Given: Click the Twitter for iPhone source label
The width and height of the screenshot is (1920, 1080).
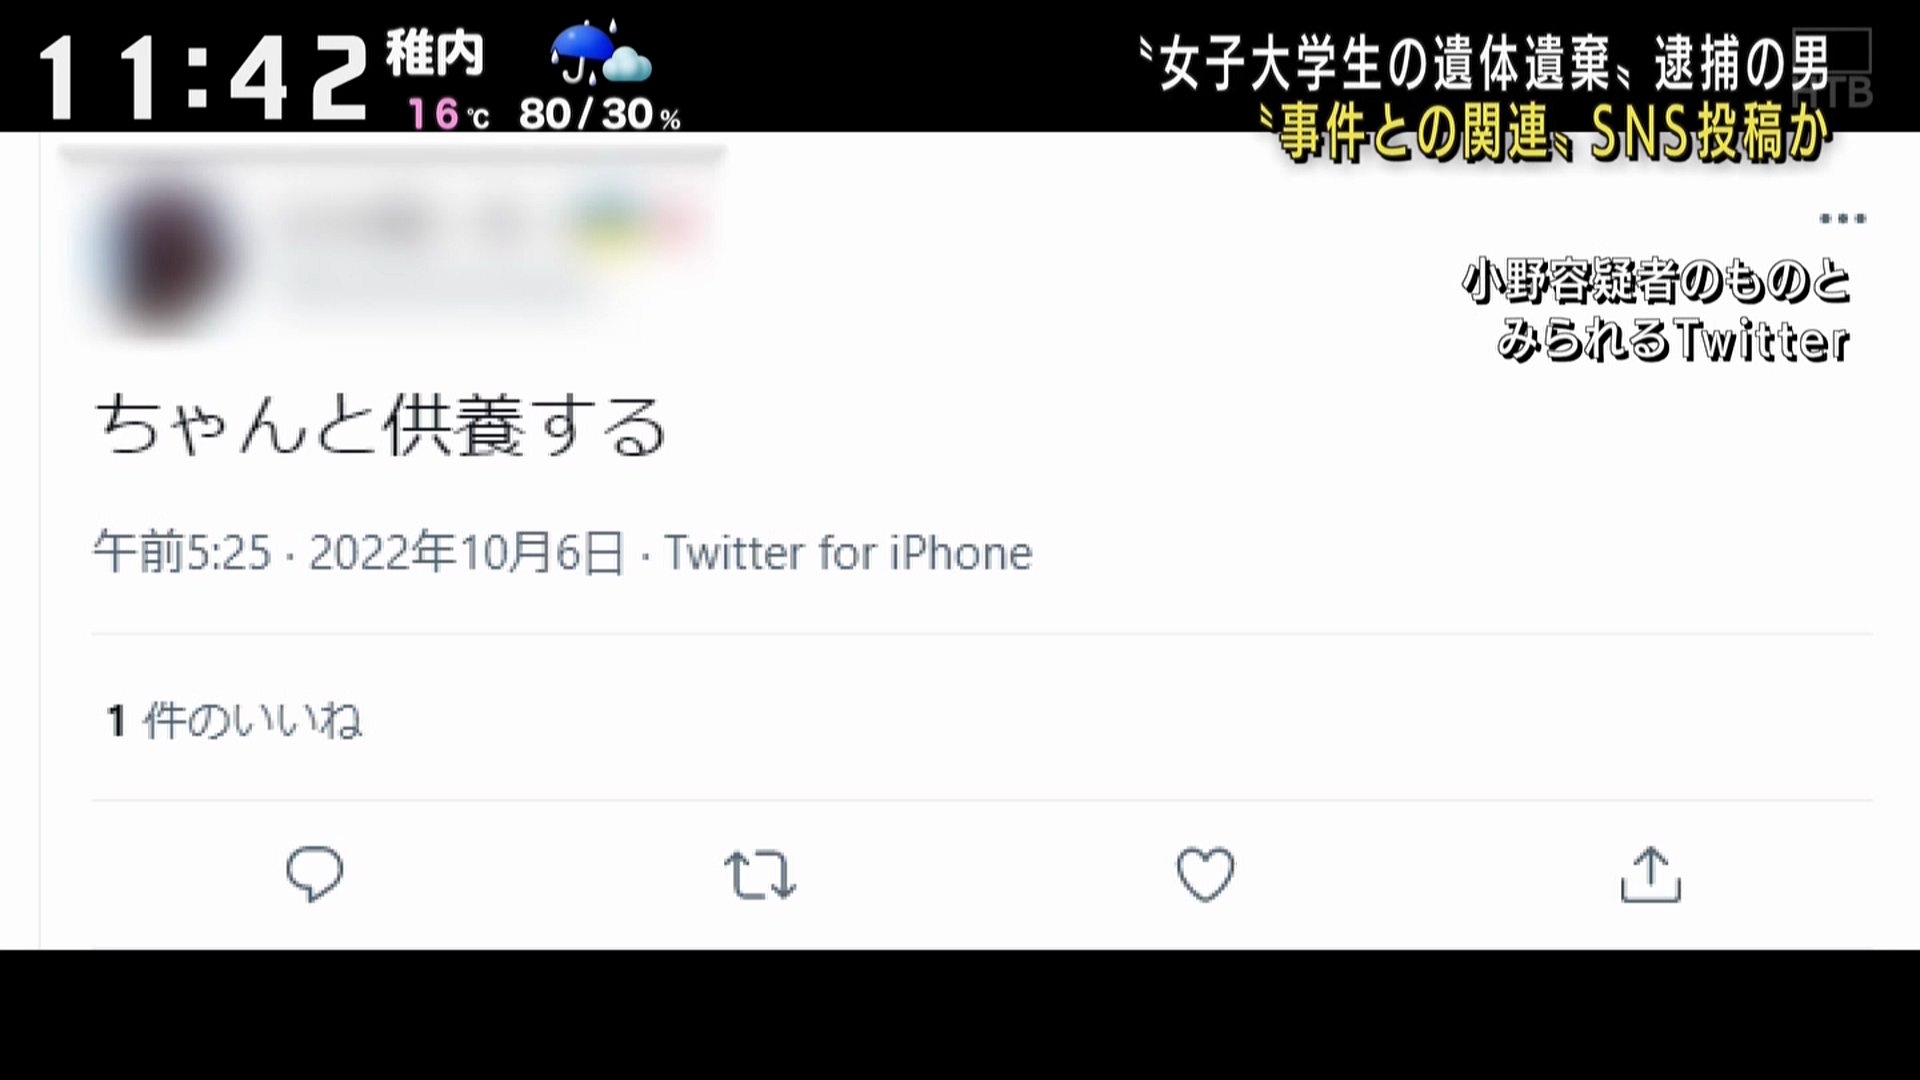Looking at the screenshot, I should (848, 552).
